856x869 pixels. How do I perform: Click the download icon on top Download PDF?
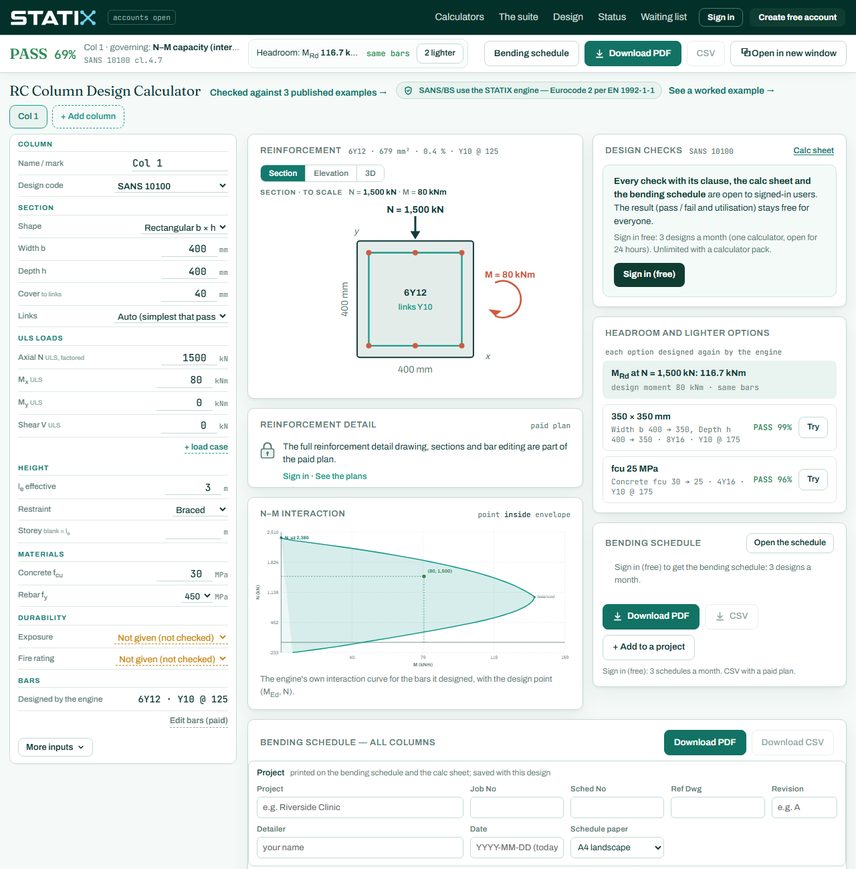599,54
